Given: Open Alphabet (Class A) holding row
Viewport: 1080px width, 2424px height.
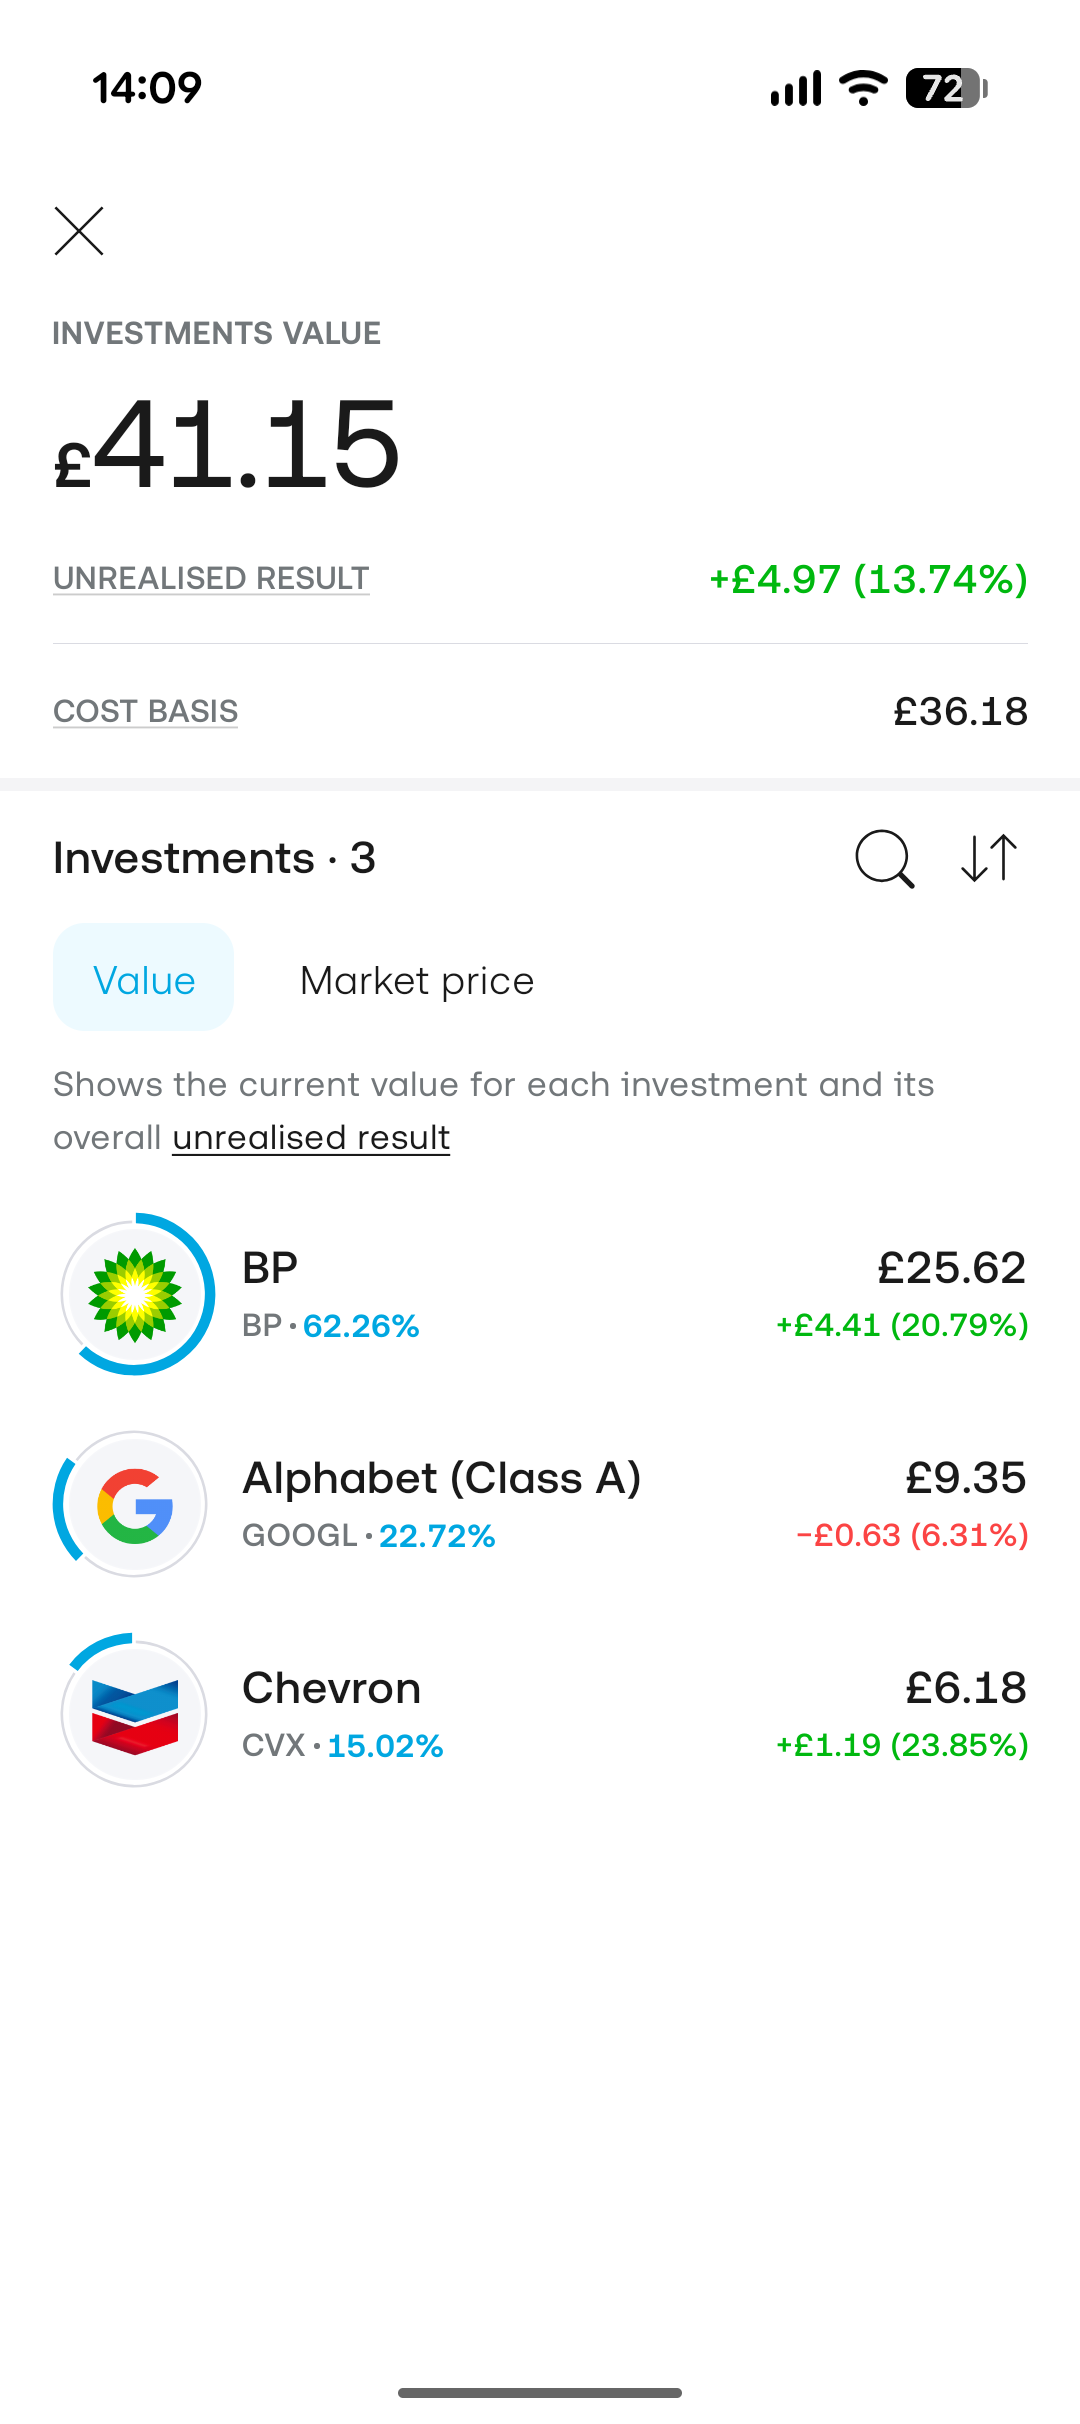Looking at the screenshot, I should click(x=540, y=1504).
